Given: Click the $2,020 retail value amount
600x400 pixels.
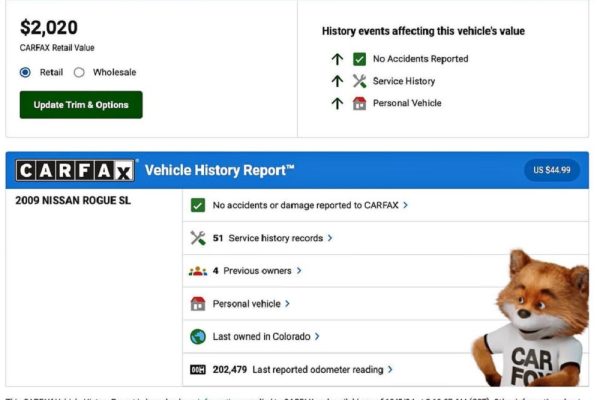Looking at the screenshot, I should click(x=49, y=28).
